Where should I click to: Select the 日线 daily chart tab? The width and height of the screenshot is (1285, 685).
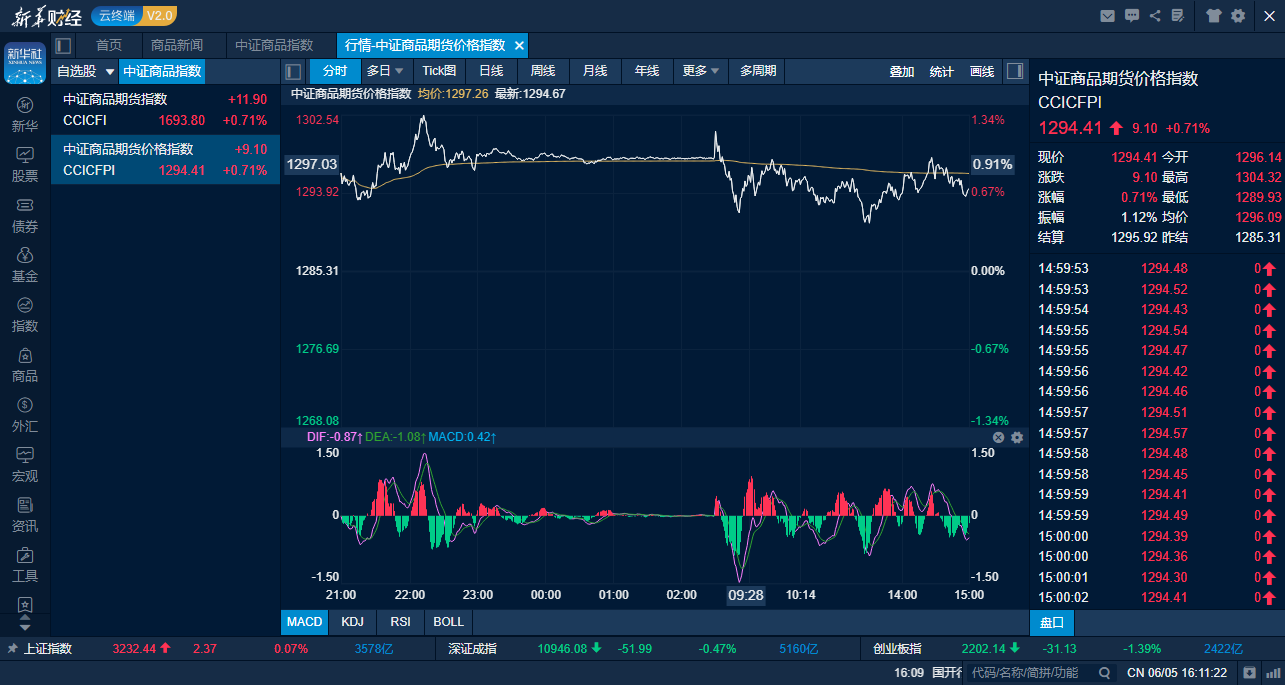(x=491, y=71)
